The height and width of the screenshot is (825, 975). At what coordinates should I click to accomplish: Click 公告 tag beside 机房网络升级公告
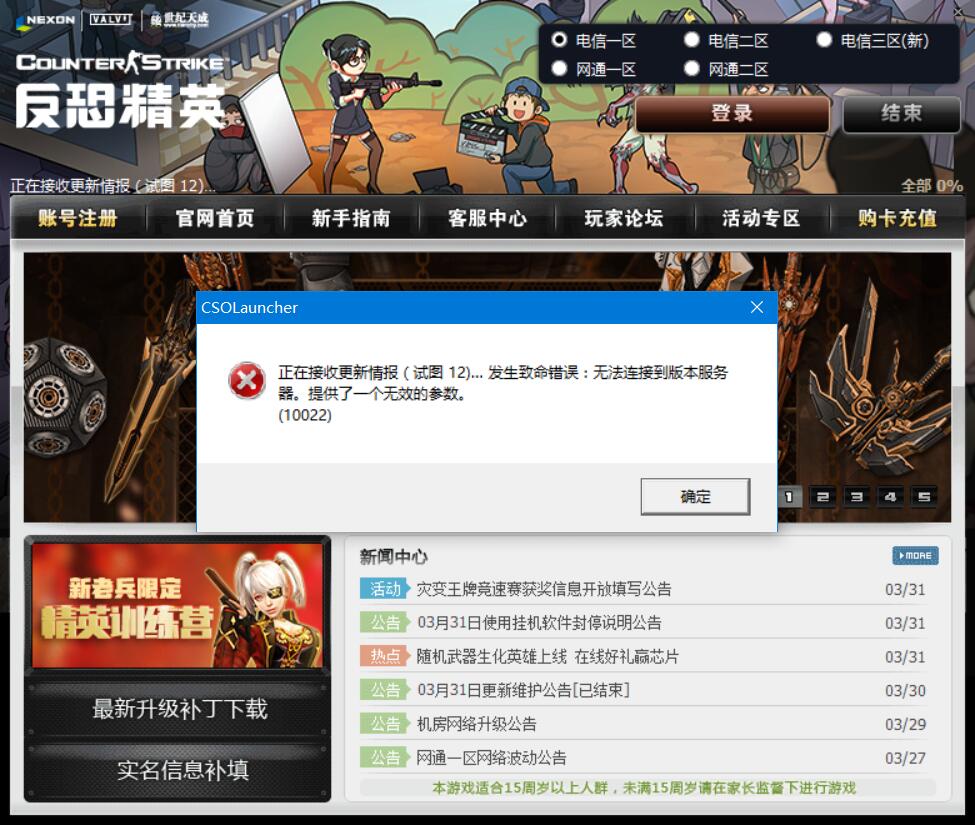(385, 724)
